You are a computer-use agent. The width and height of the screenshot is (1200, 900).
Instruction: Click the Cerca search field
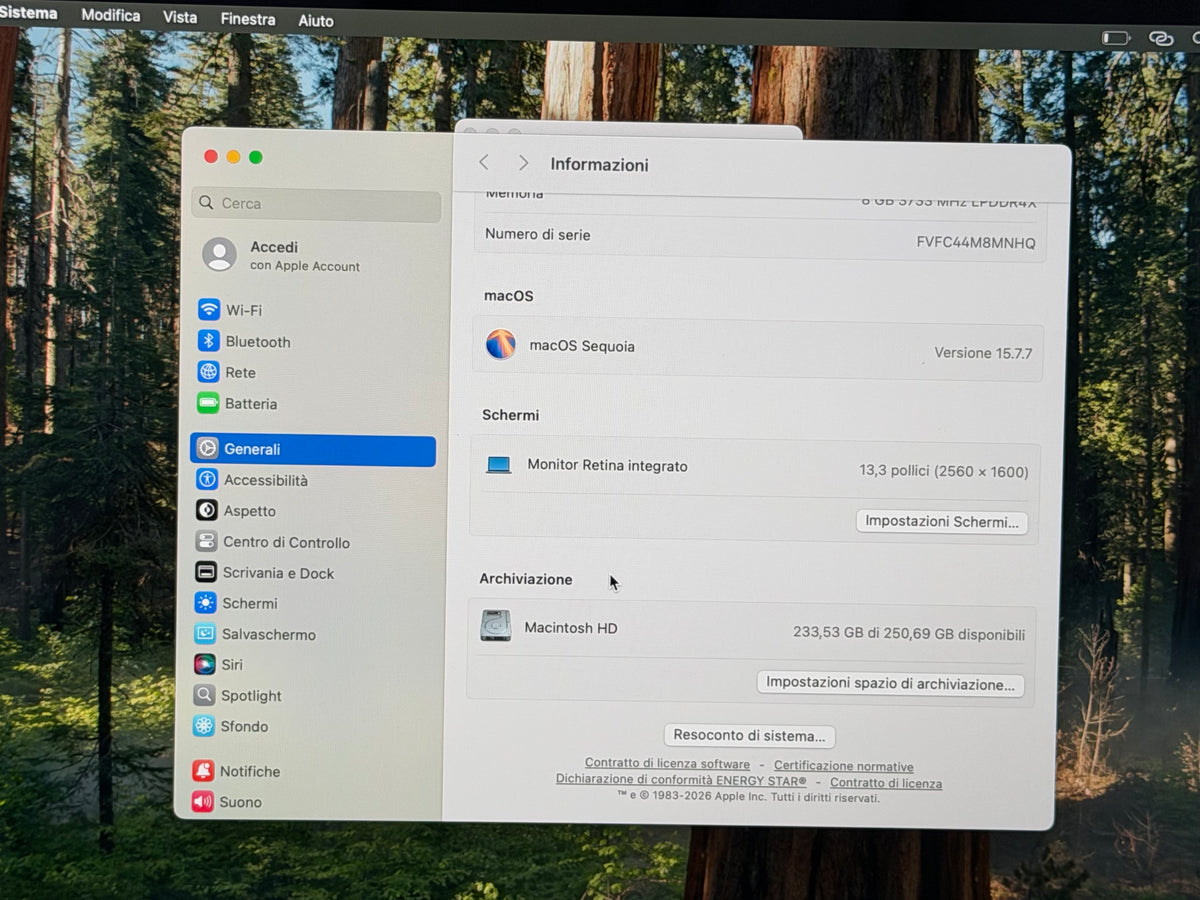click(316, 204)
